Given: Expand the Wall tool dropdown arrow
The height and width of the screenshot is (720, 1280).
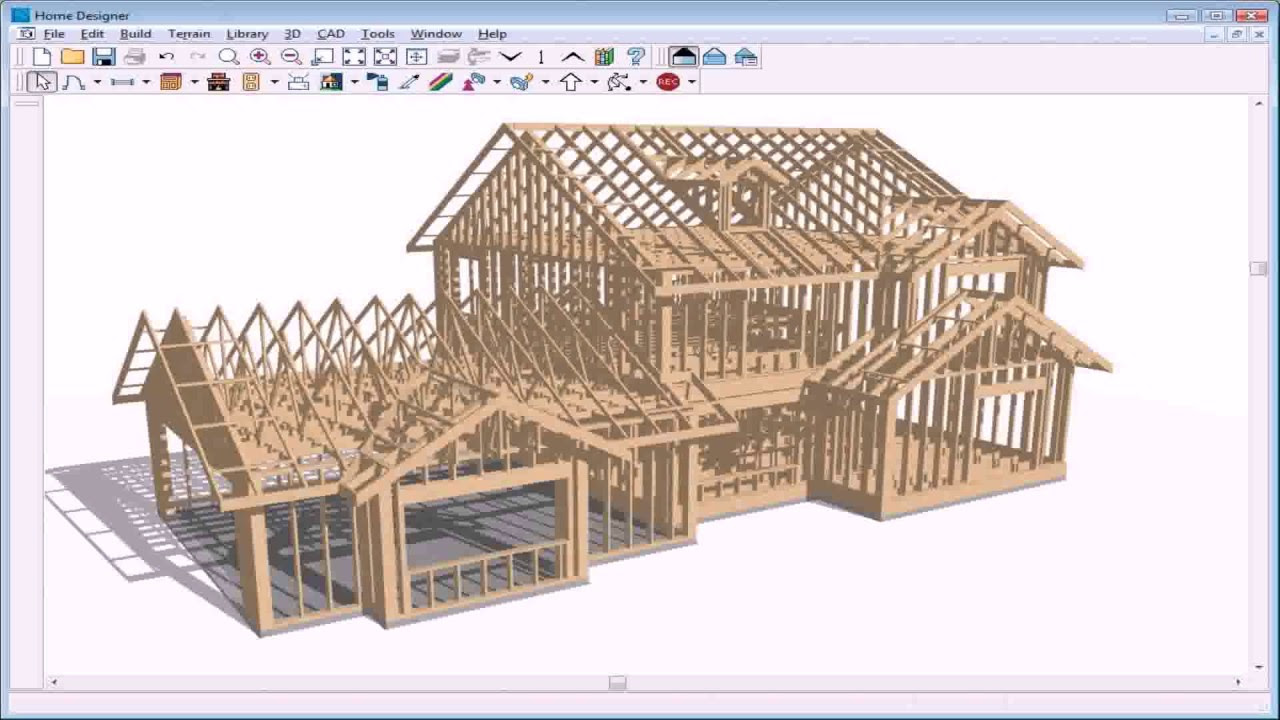Looking at the screenshot, I should click(97, 82).
